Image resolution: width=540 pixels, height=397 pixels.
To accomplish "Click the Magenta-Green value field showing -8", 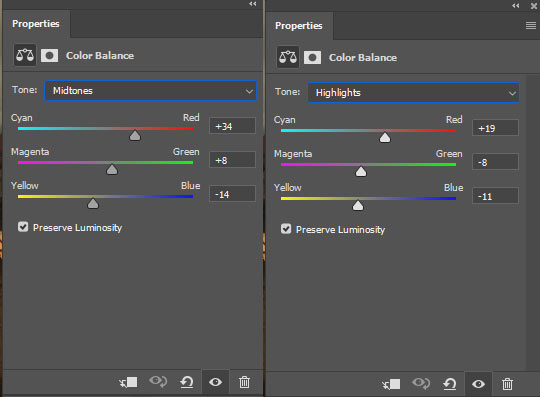I will point(495,162).
